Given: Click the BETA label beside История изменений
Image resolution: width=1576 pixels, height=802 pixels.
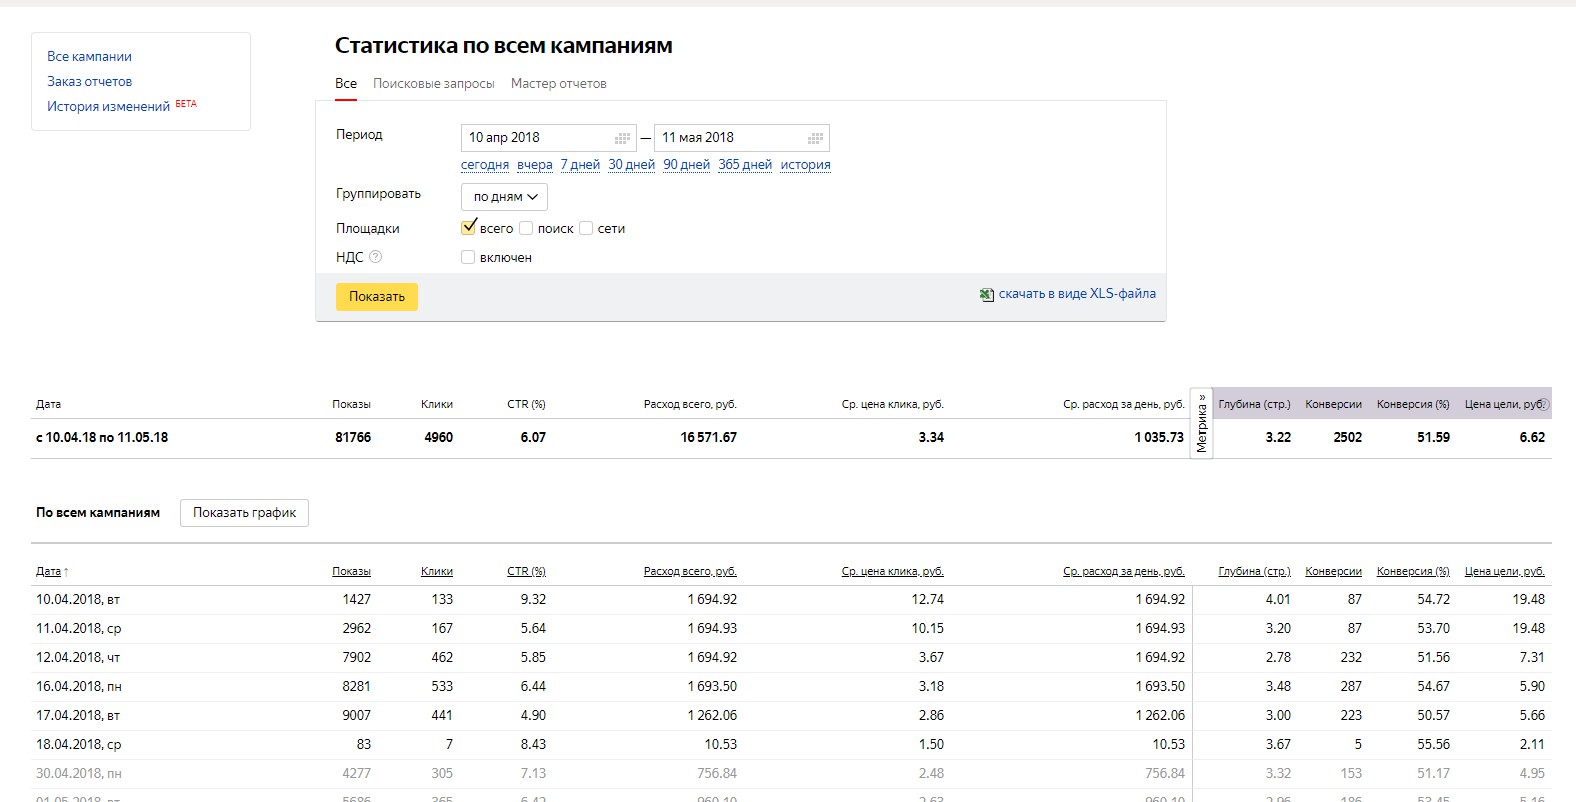Looking at the screenshot, I should click(186, 103).
